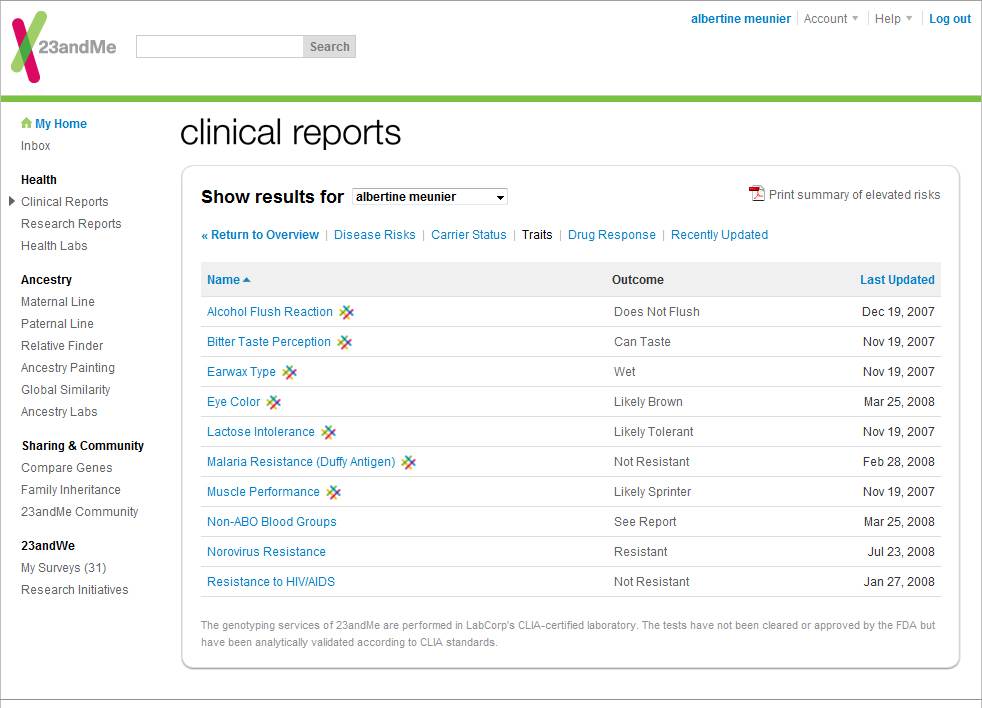The width and height of the screenshot is (982, 708).
Task: Open the Malaria Resistance (Duffy Antigen) report
Action: 301,462
